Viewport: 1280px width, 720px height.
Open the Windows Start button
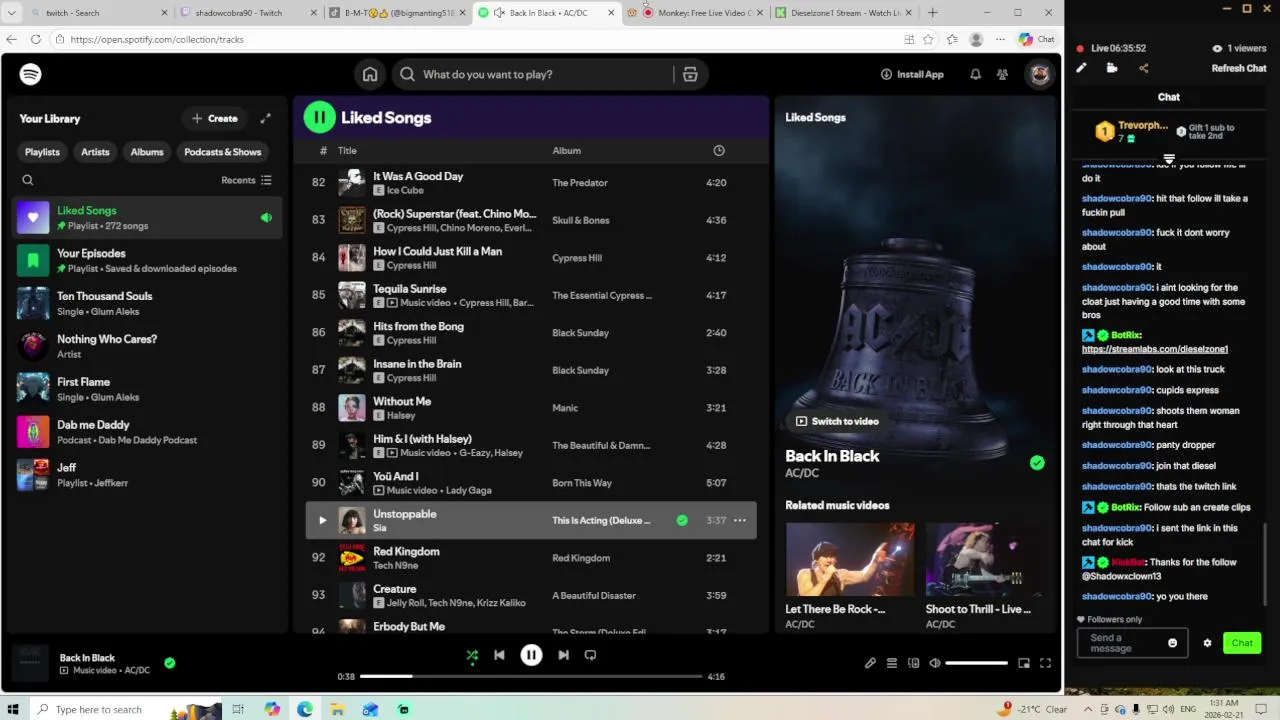pos(13,709)
